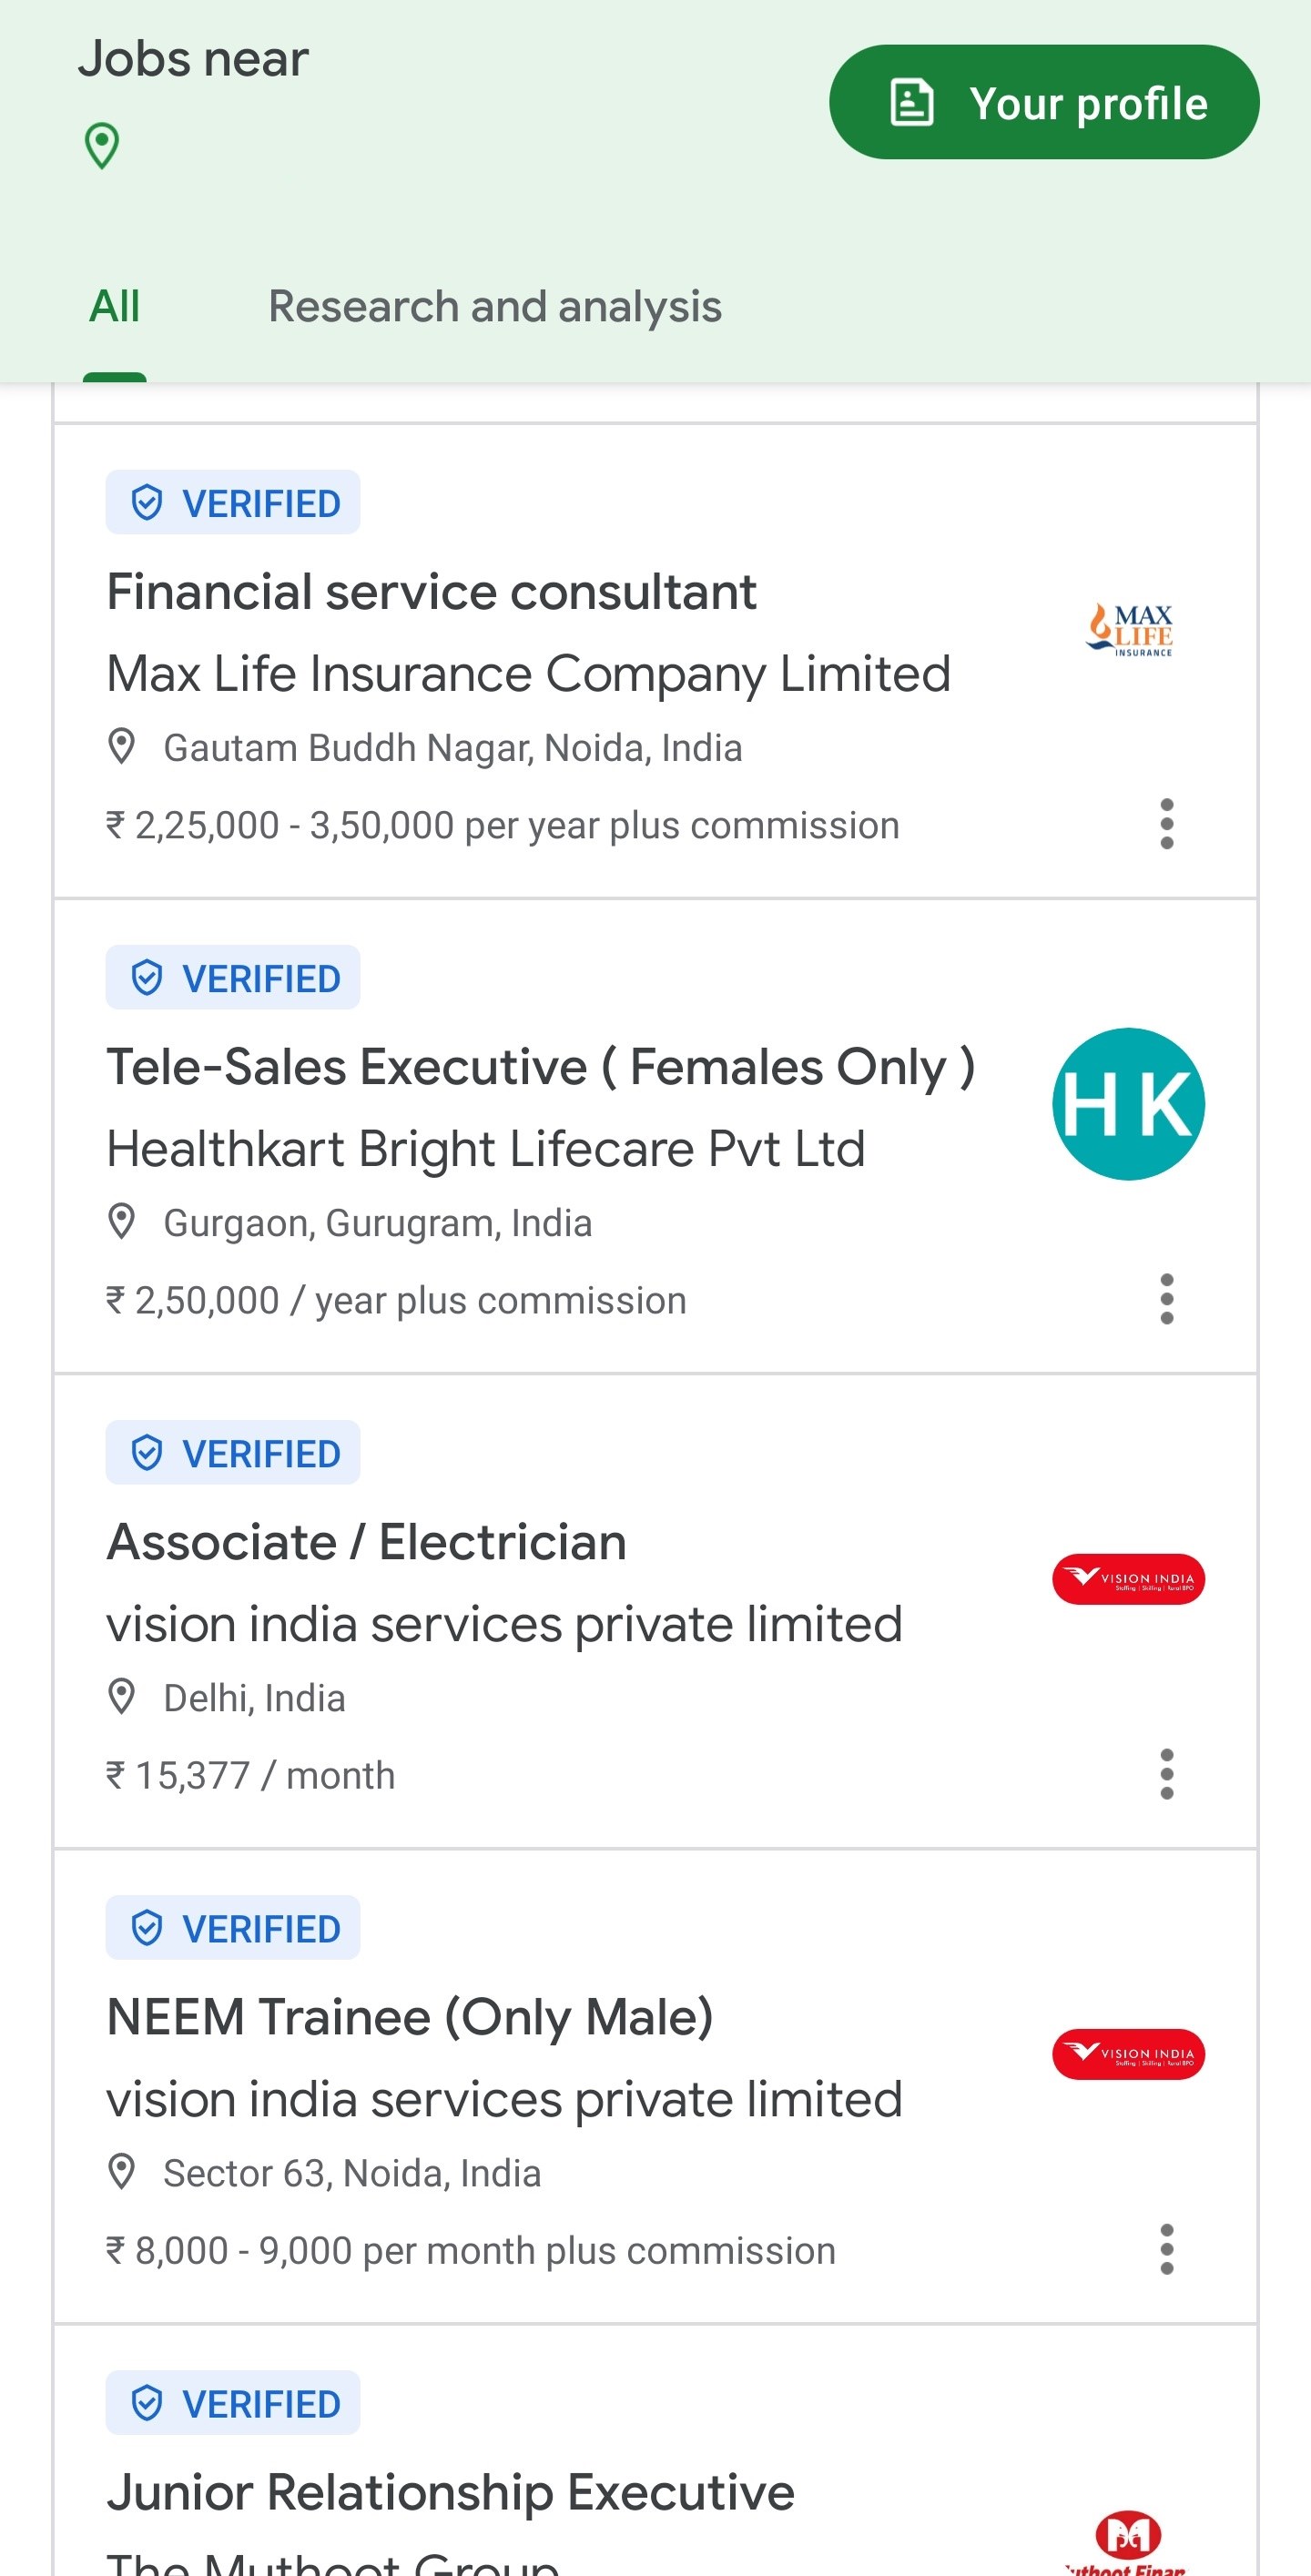Click the Max Life Insurance logo

coord(1129,630)
